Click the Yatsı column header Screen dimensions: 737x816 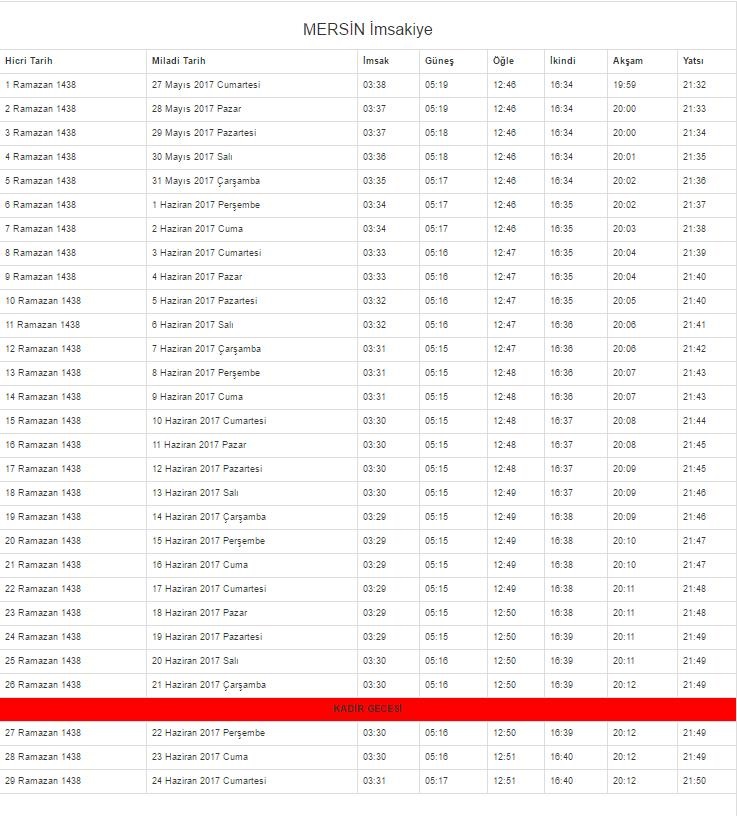[x=693, y=61]
